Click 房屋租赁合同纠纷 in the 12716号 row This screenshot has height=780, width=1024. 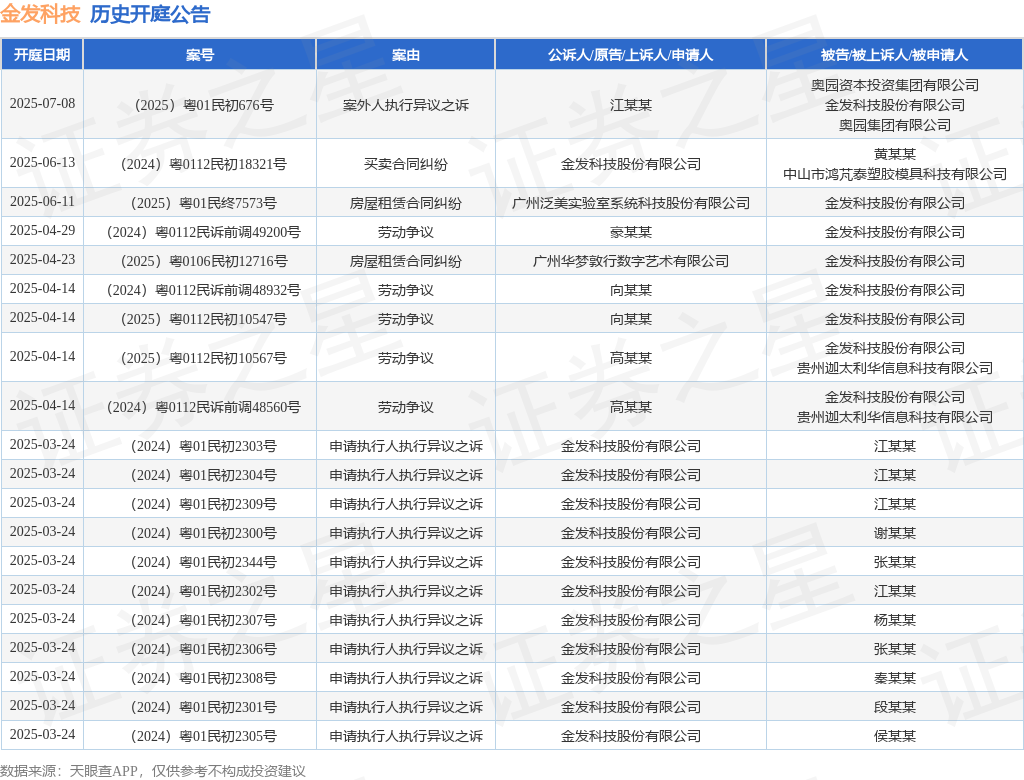[x=406, y=261]
